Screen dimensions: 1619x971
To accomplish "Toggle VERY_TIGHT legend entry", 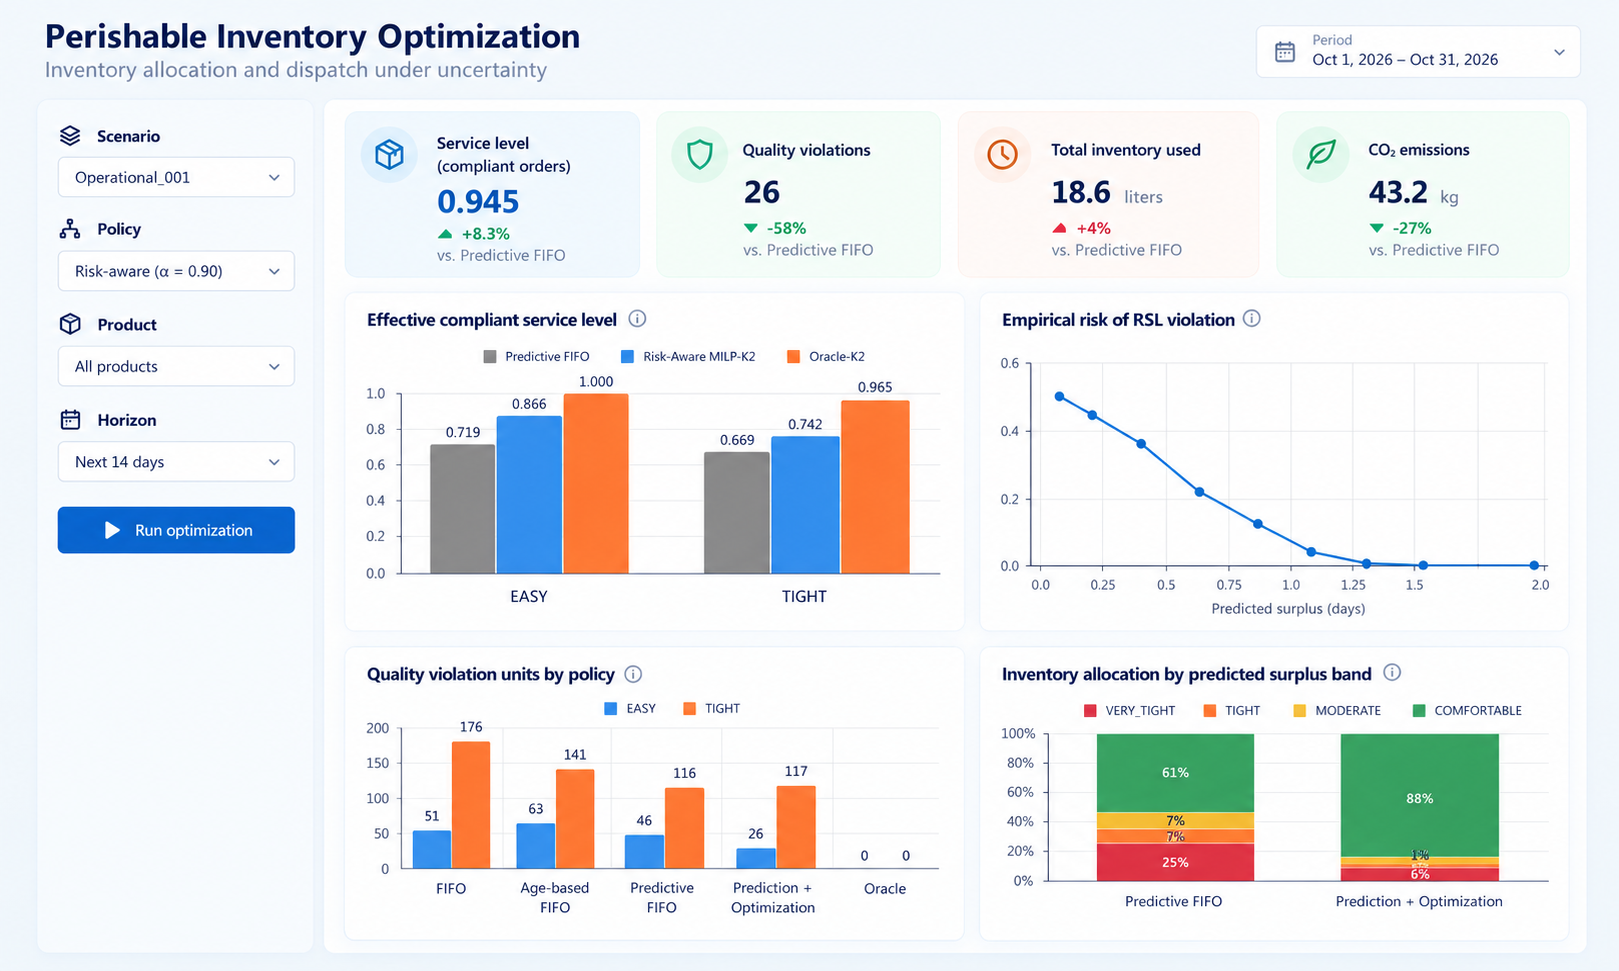I will tap(1129, 710).
